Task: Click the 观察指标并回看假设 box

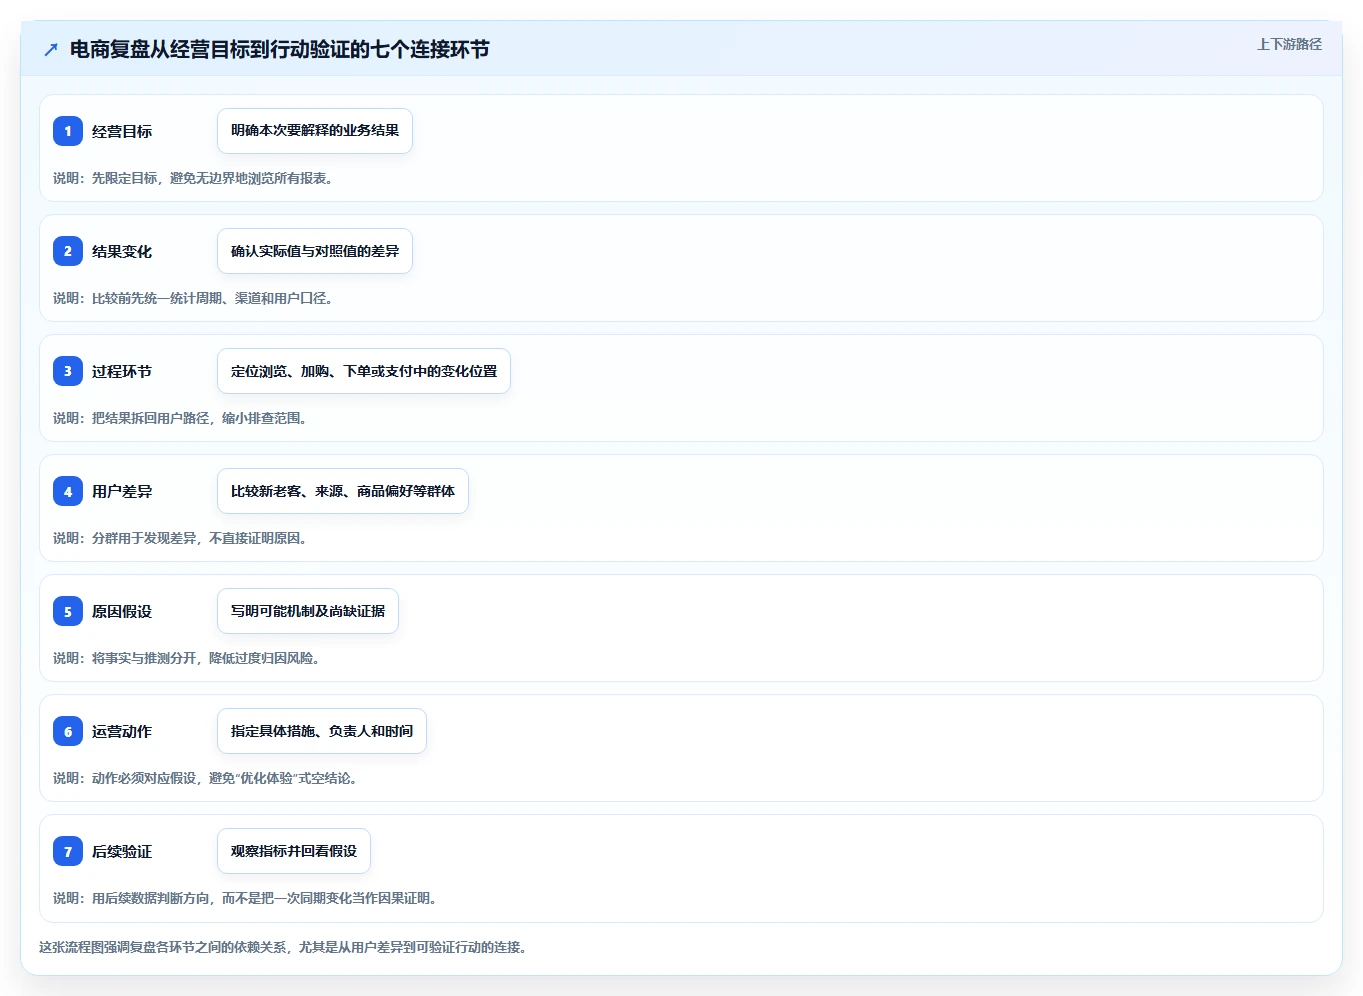Action: 294,851
